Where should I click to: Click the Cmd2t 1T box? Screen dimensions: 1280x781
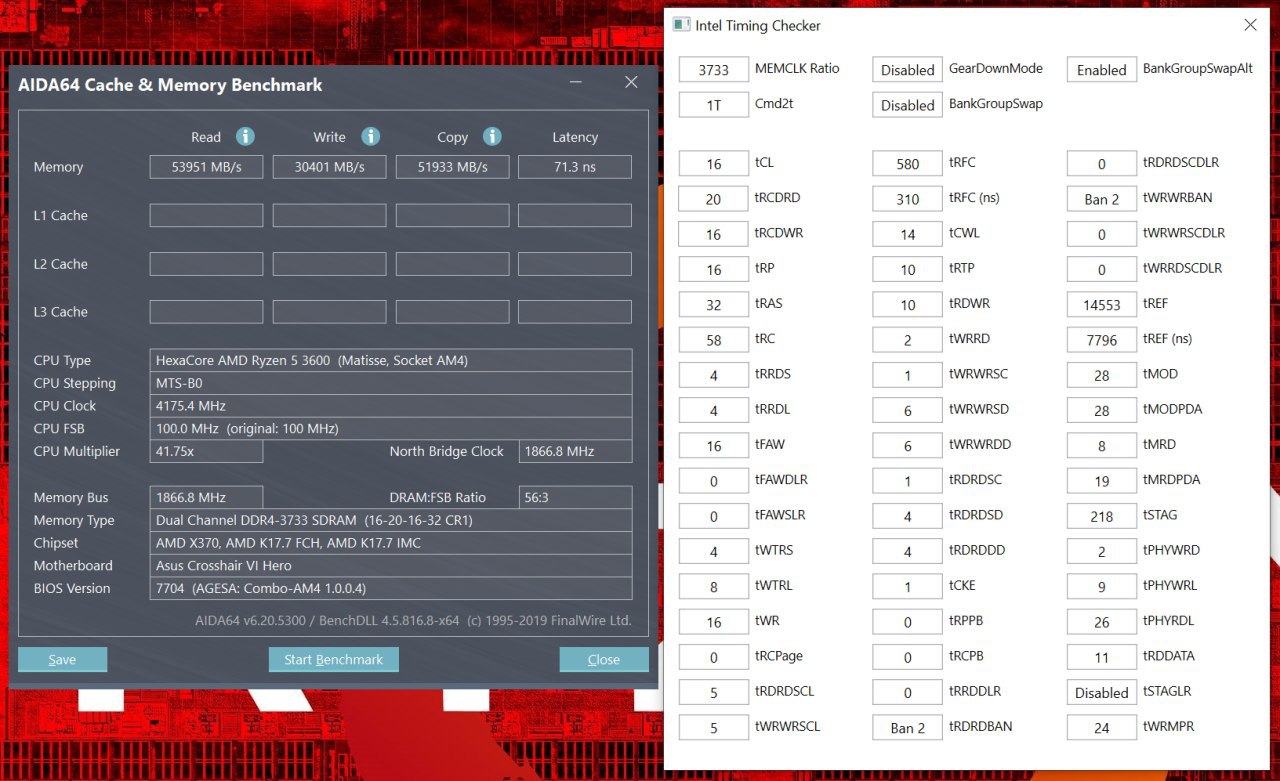pyautogui.click(x=713, y=104)
